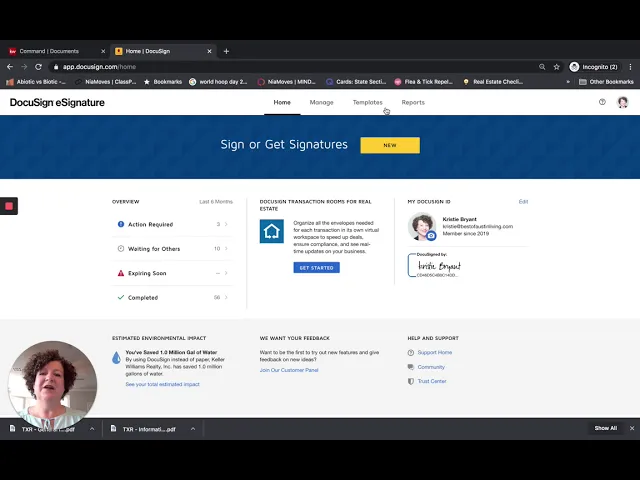Viewport: 640px width, 480px height.
Task: Close the downloads bar
Action: (632, 428)
